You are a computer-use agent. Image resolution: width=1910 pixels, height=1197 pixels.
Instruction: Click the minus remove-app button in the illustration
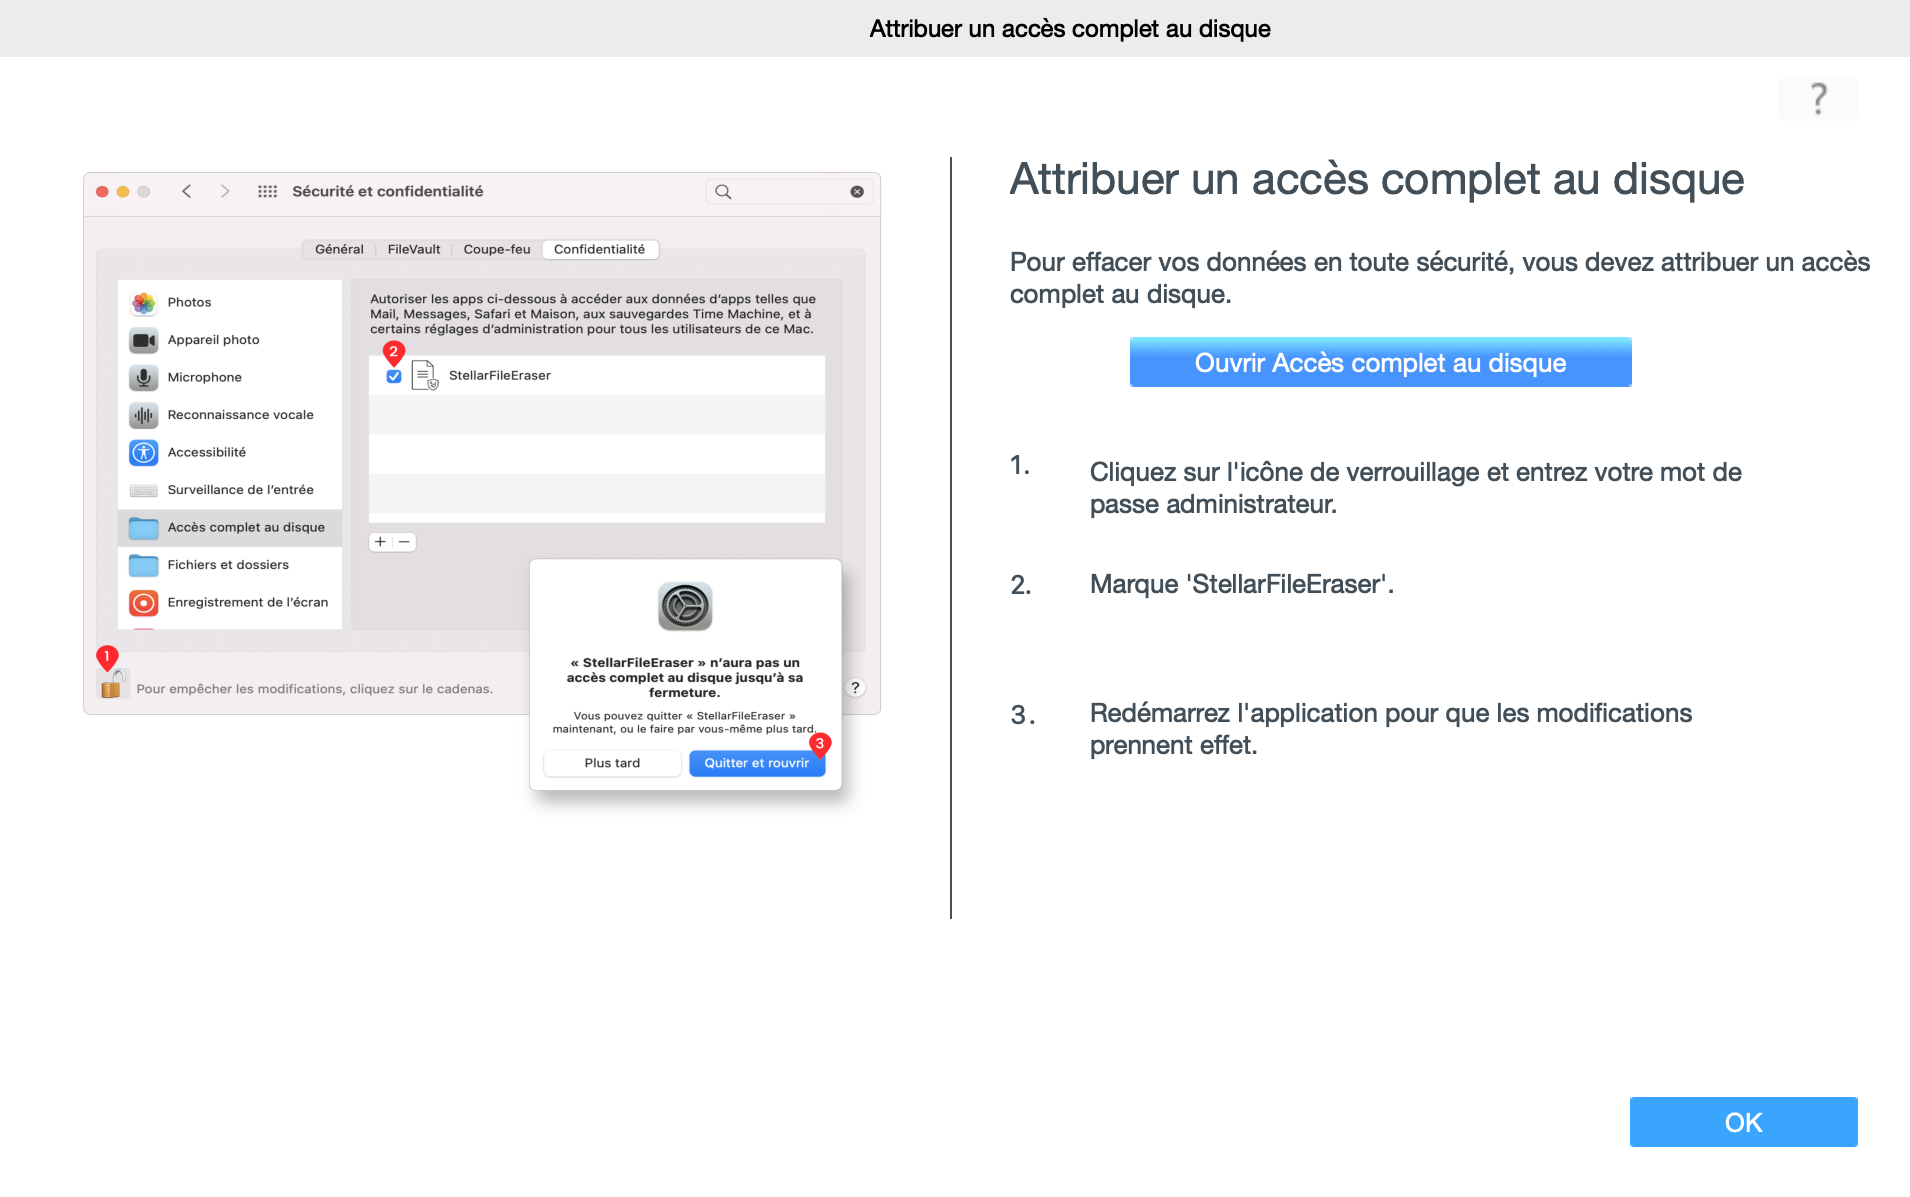(x=404, y=542)
